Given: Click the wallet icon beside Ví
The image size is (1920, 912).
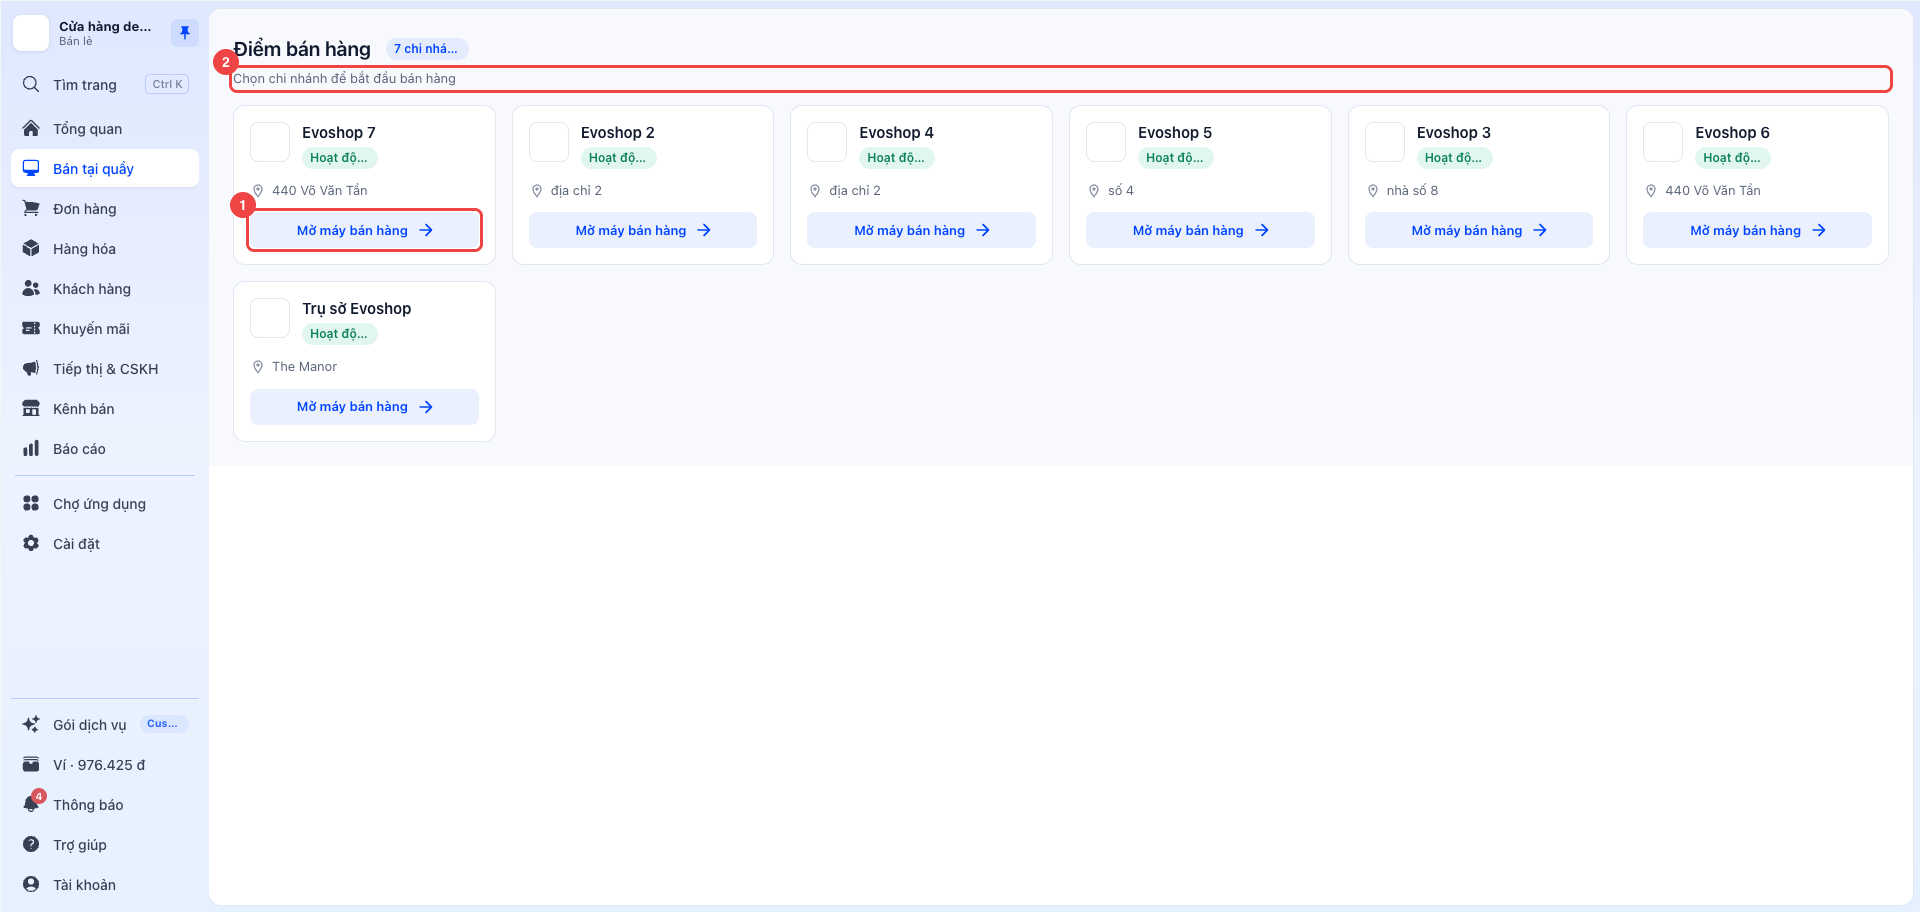Looking at the screenshot, I should [31, 764].
